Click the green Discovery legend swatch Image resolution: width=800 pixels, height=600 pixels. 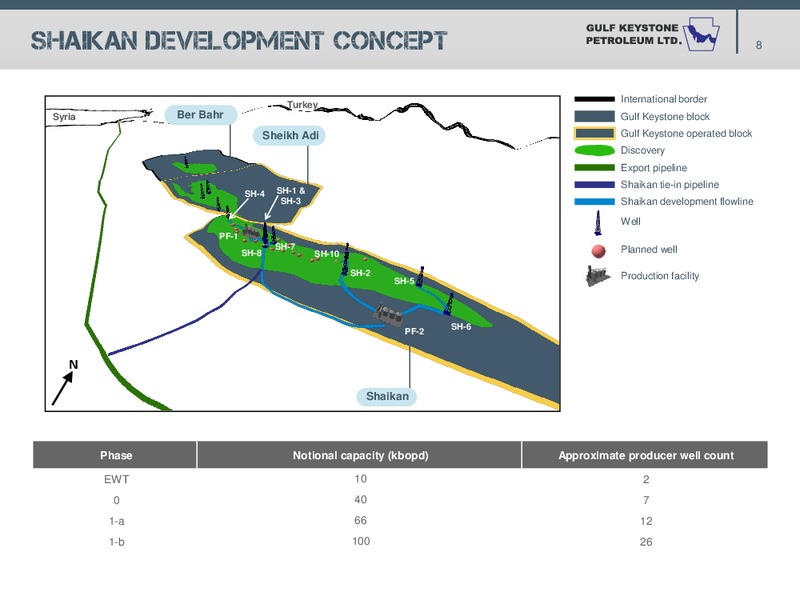(x=594, y=151)
